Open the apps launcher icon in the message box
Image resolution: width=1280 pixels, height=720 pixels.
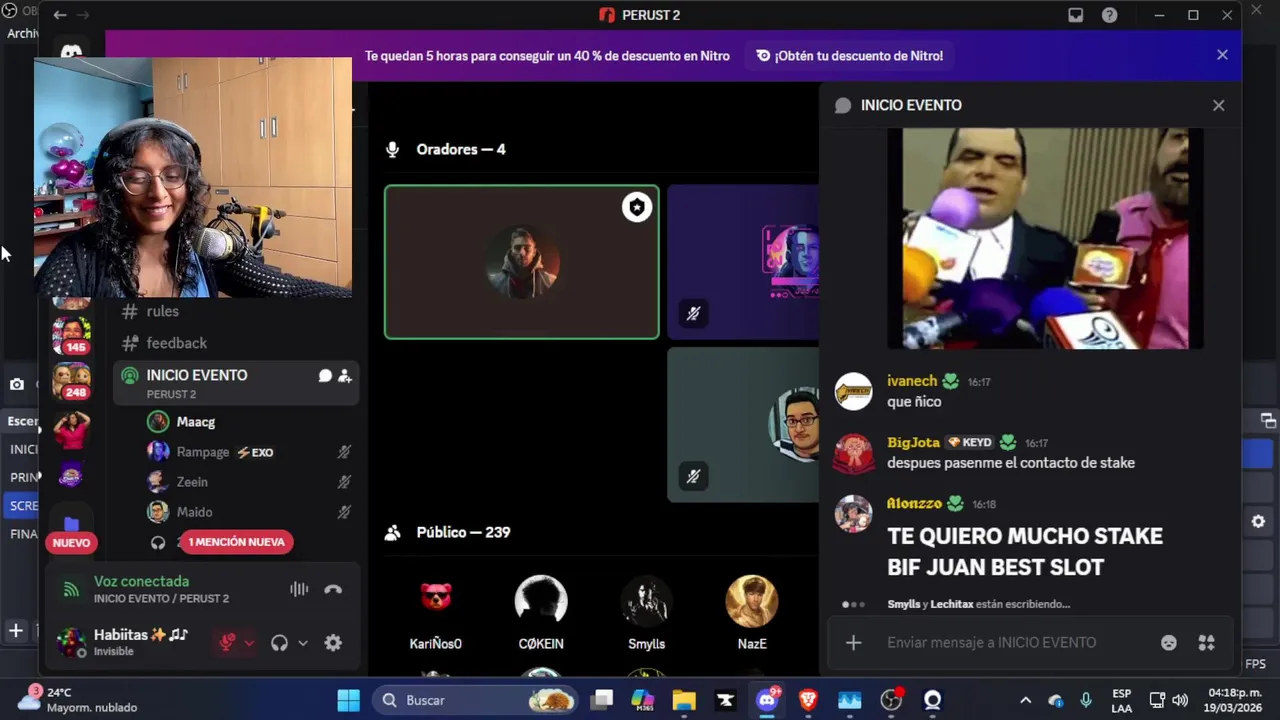pos(1207,643)
